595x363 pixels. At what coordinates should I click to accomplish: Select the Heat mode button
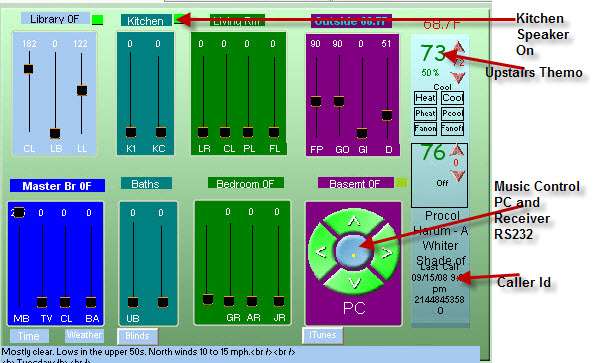tap(425, 98)
